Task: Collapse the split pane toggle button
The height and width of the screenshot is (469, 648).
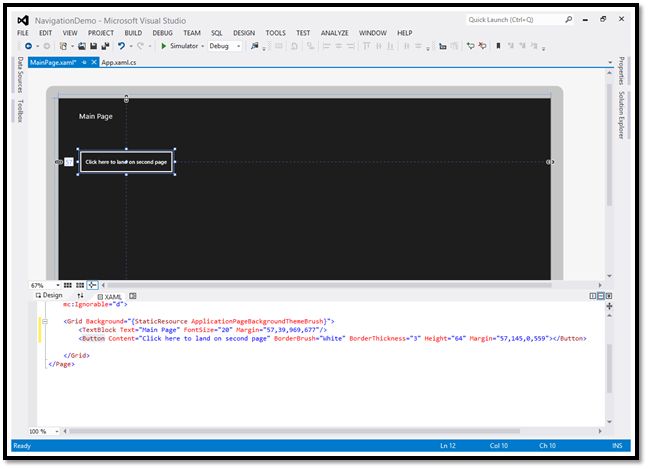Action: [x=610, y=296]
